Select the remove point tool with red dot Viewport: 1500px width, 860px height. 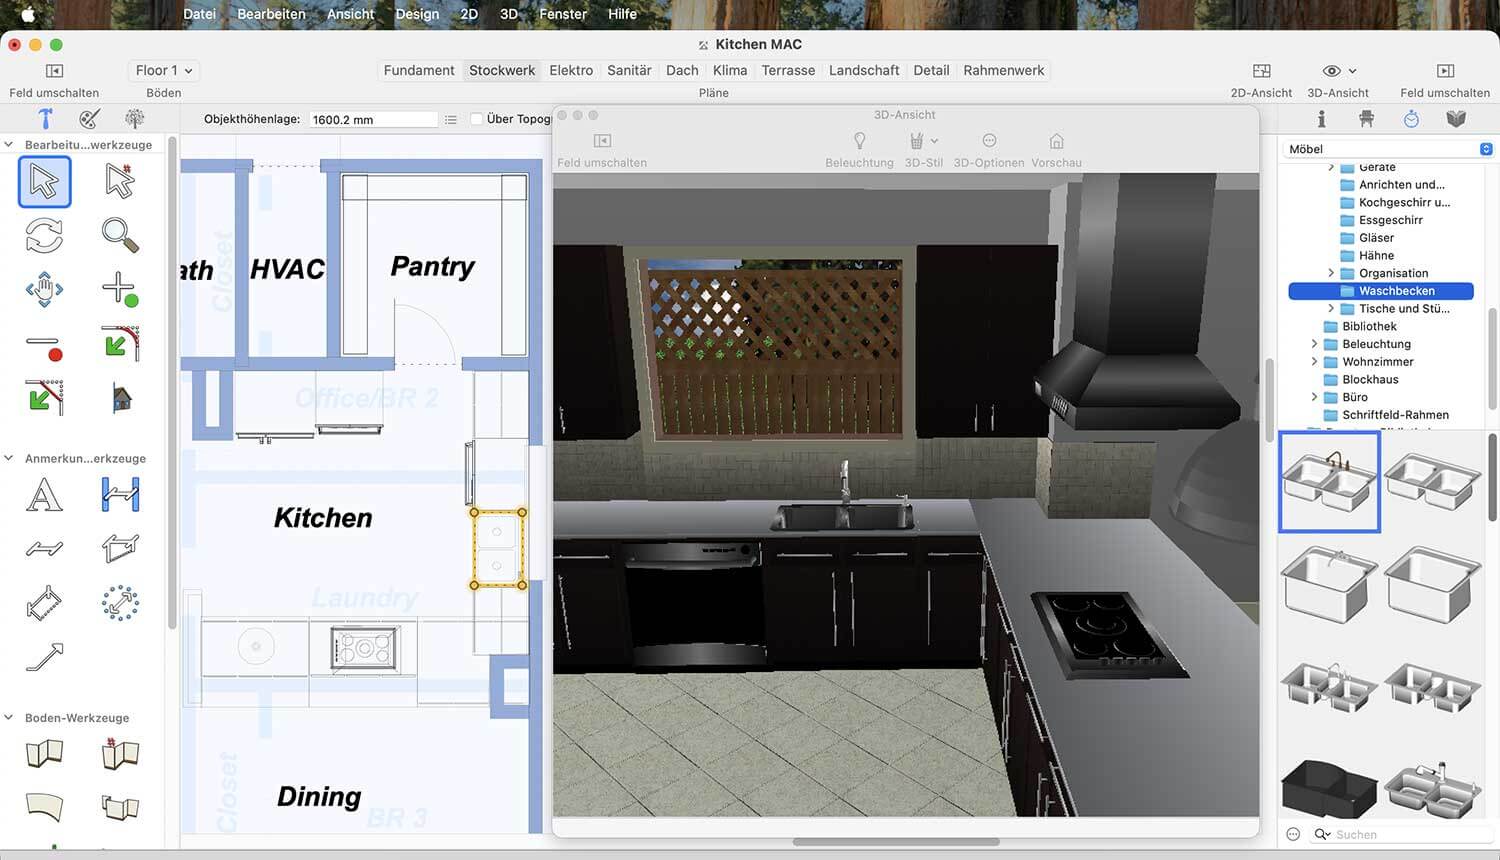pyautogui.click(x=44, y=346)
